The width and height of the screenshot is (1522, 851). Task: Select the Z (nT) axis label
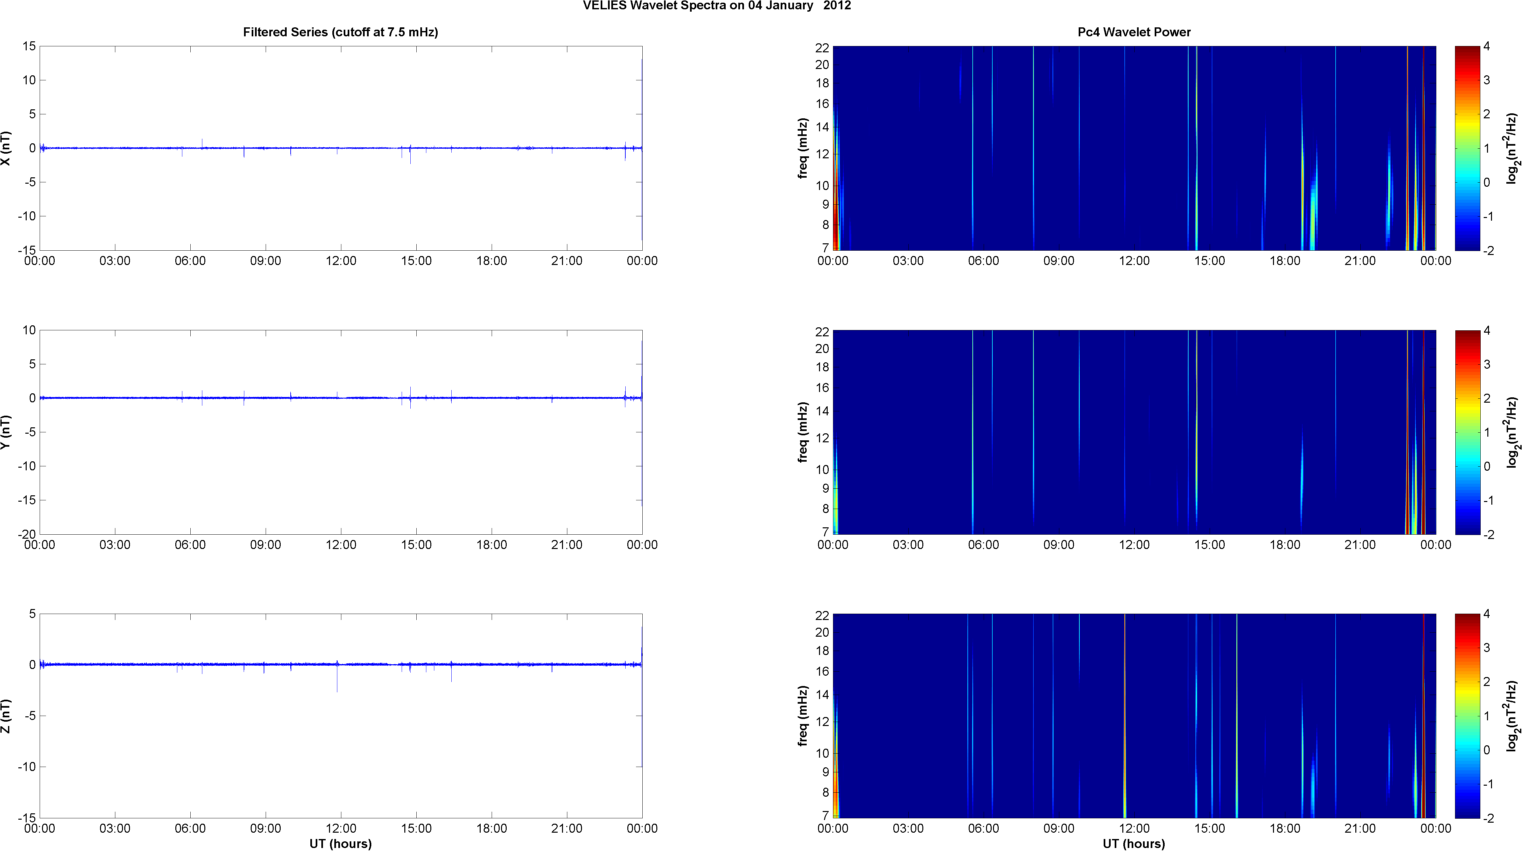[6, 716]
